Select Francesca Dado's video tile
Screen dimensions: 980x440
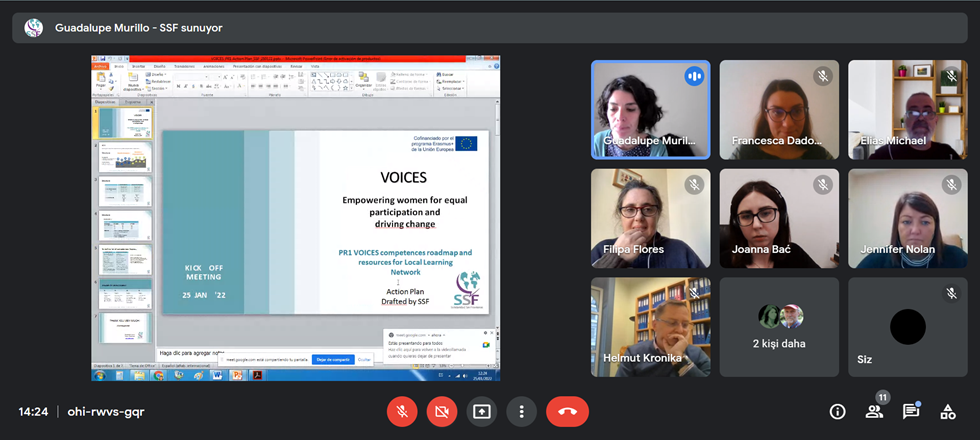click(779, 109)
